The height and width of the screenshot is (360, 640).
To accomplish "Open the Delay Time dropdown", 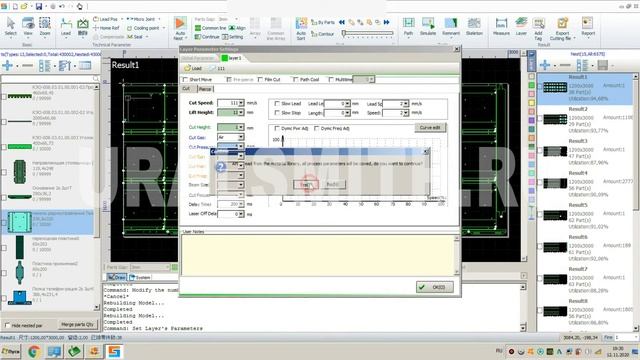I will tap(241, 204).
